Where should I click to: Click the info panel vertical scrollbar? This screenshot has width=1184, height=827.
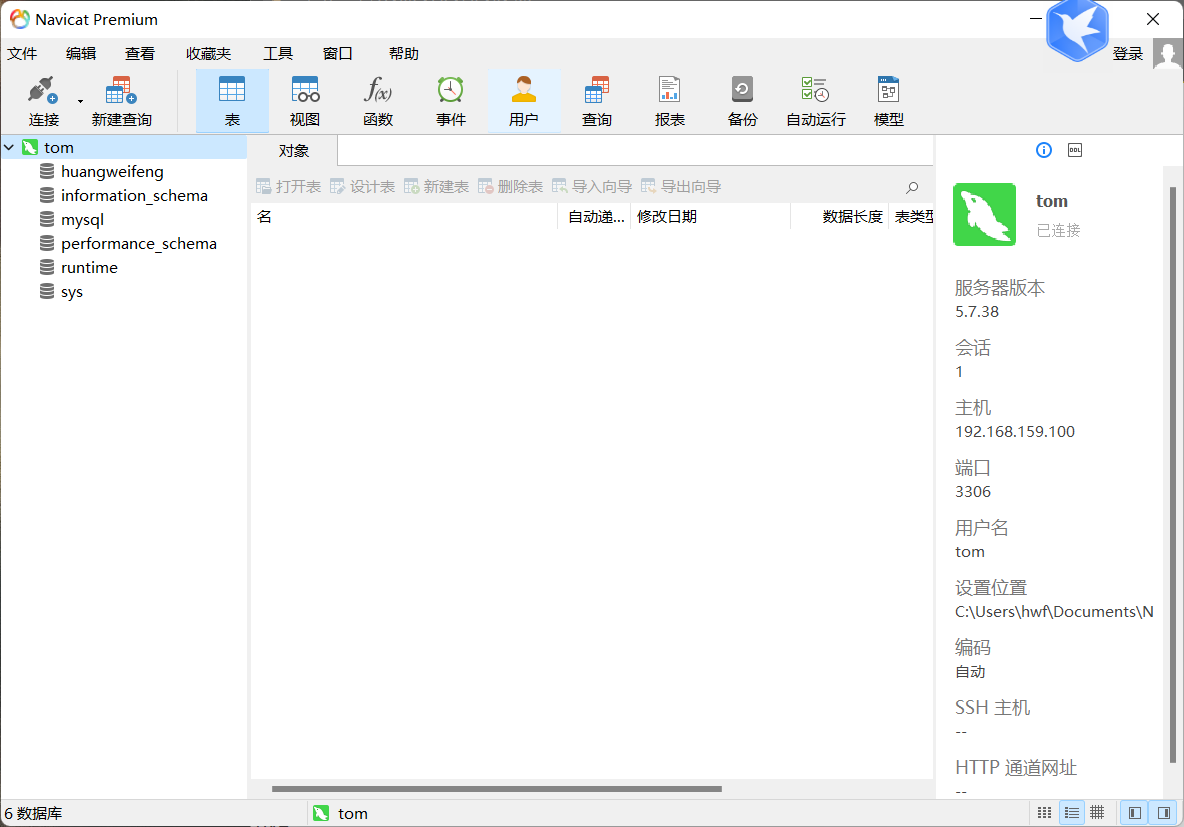1173,474
